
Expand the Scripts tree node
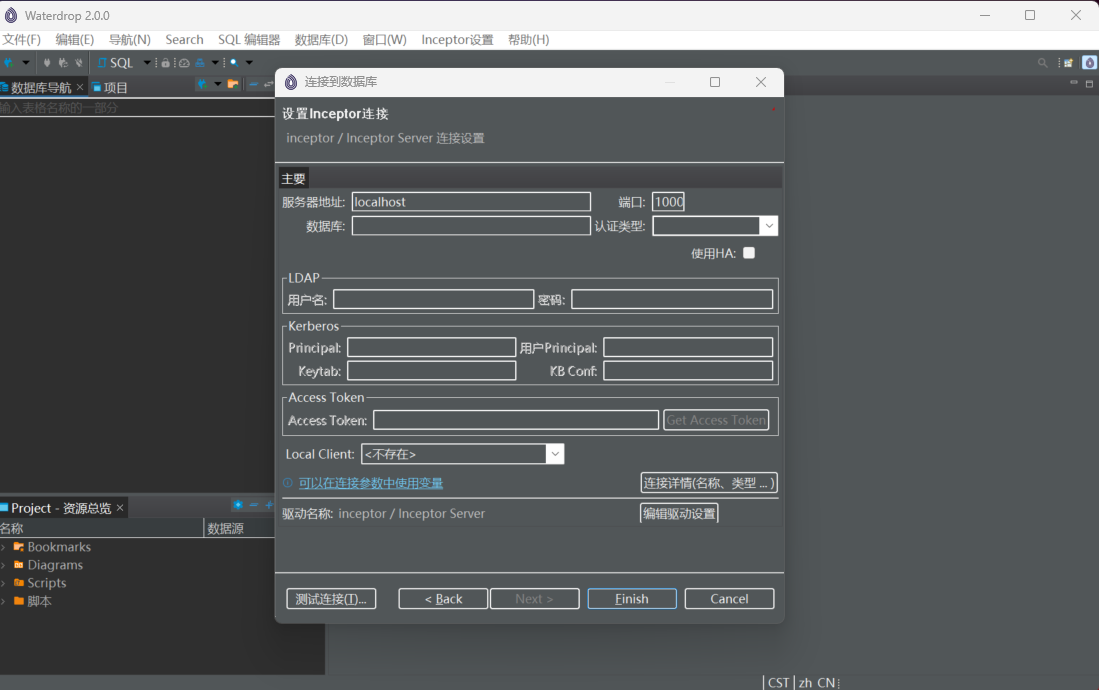point(4,583)
